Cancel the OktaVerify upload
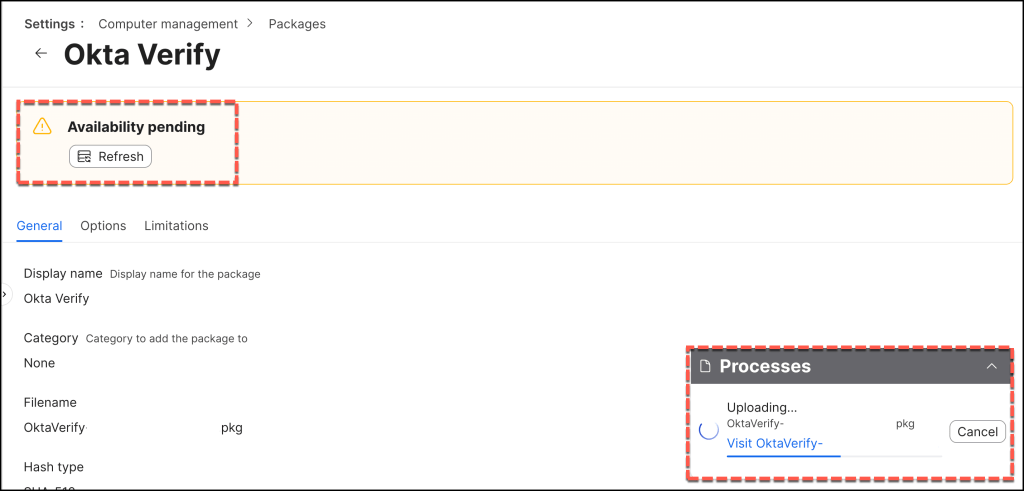 (977, 432)
